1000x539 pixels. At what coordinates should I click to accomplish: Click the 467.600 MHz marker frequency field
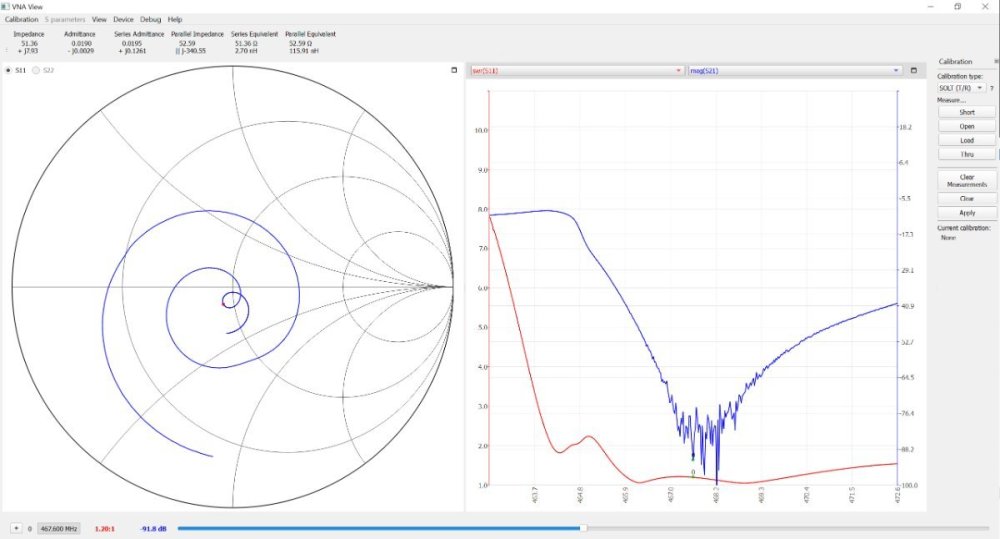point(59,528)
